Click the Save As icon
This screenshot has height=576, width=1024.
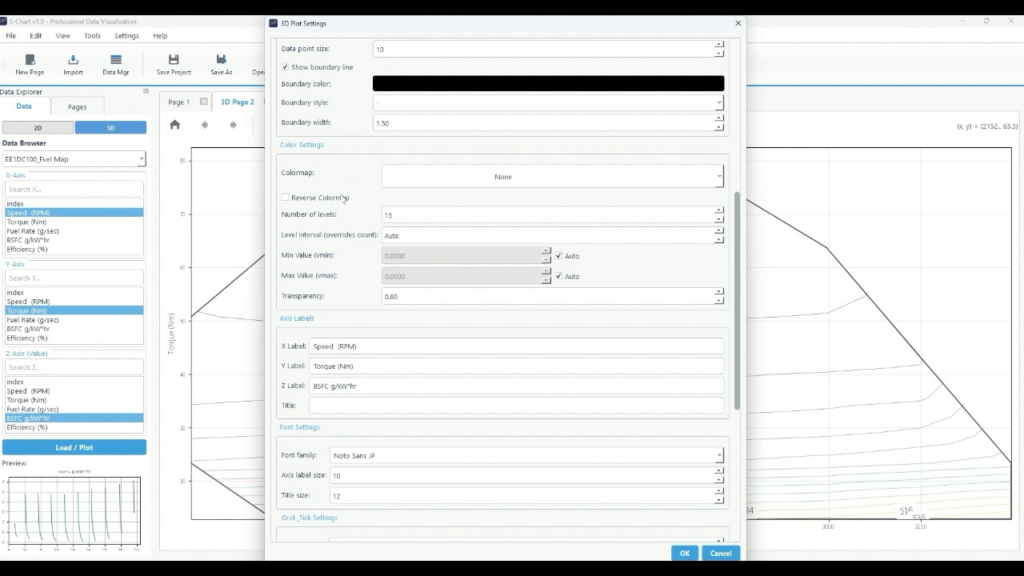click(221, 60)
